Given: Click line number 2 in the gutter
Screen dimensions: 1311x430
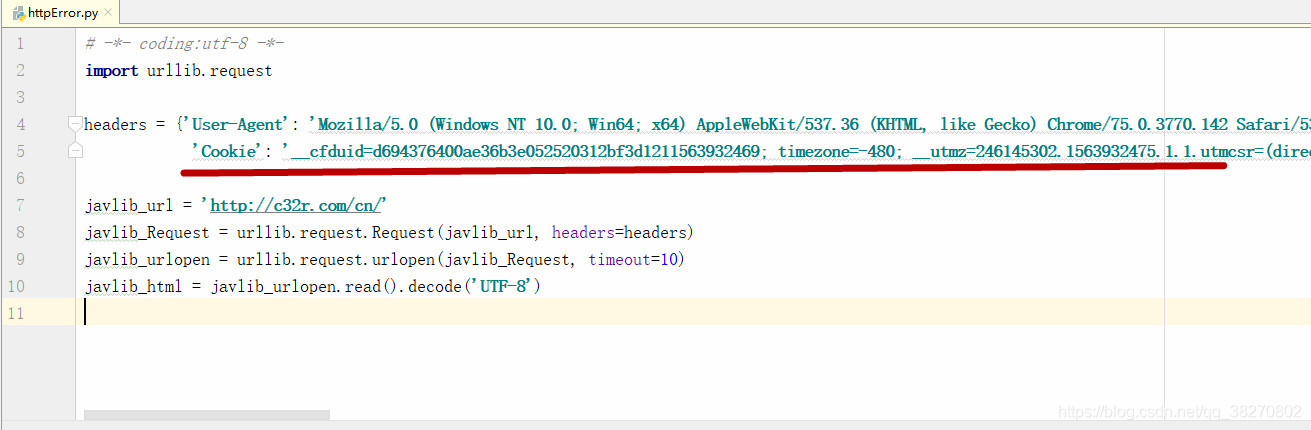Looking at the screenshot, I should point(21,70).
